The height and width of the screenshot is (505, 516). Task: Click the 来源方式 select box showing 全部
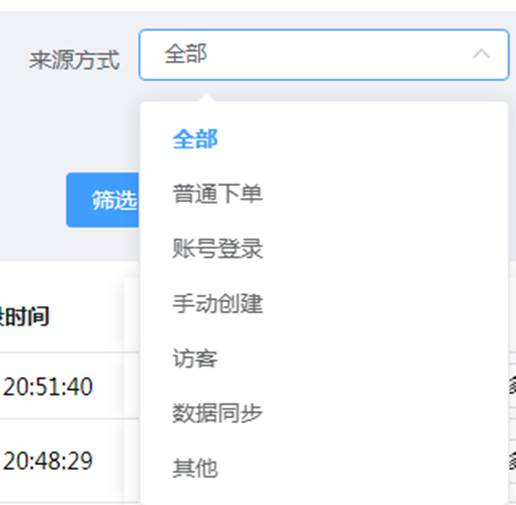pos(324,55)
